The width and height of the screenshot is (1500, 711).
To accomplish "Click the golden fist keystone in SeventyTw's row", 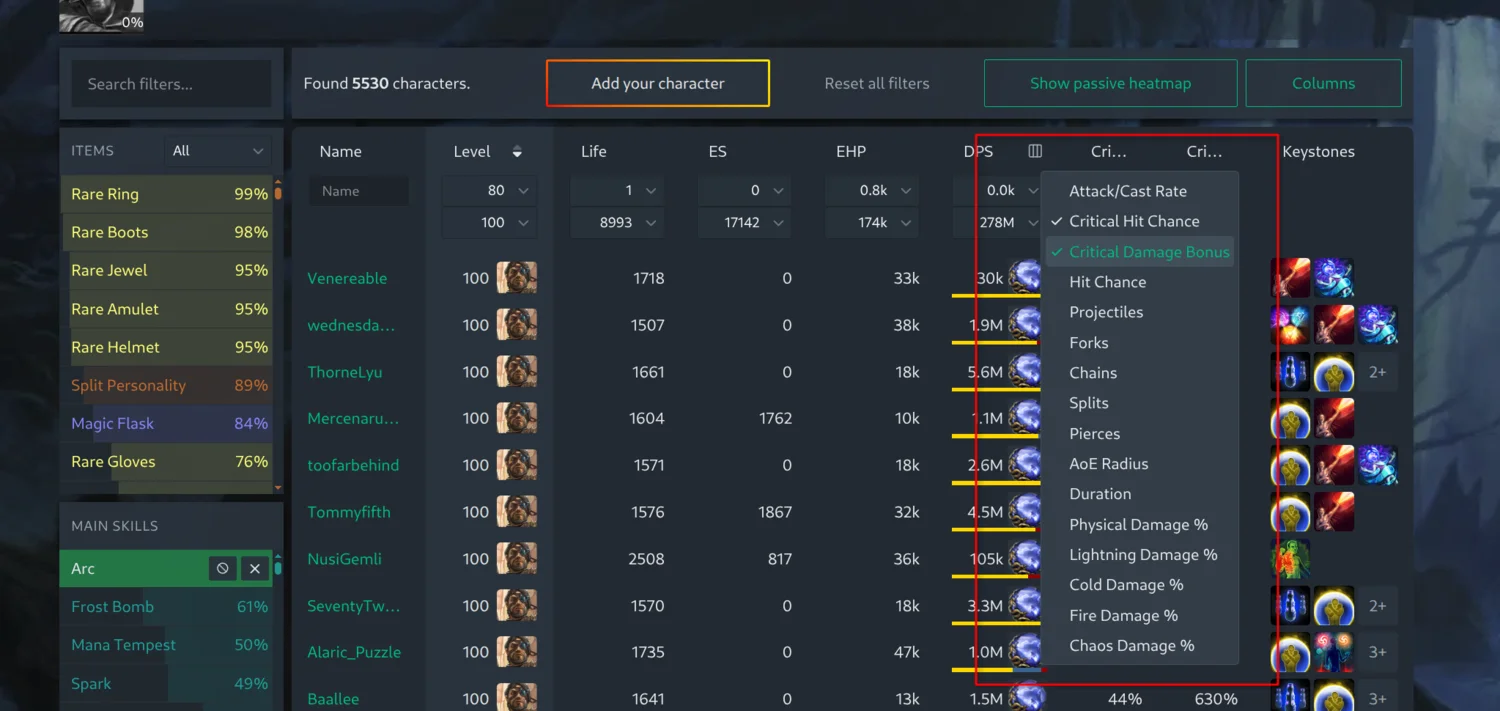I will click(1334, 606).
